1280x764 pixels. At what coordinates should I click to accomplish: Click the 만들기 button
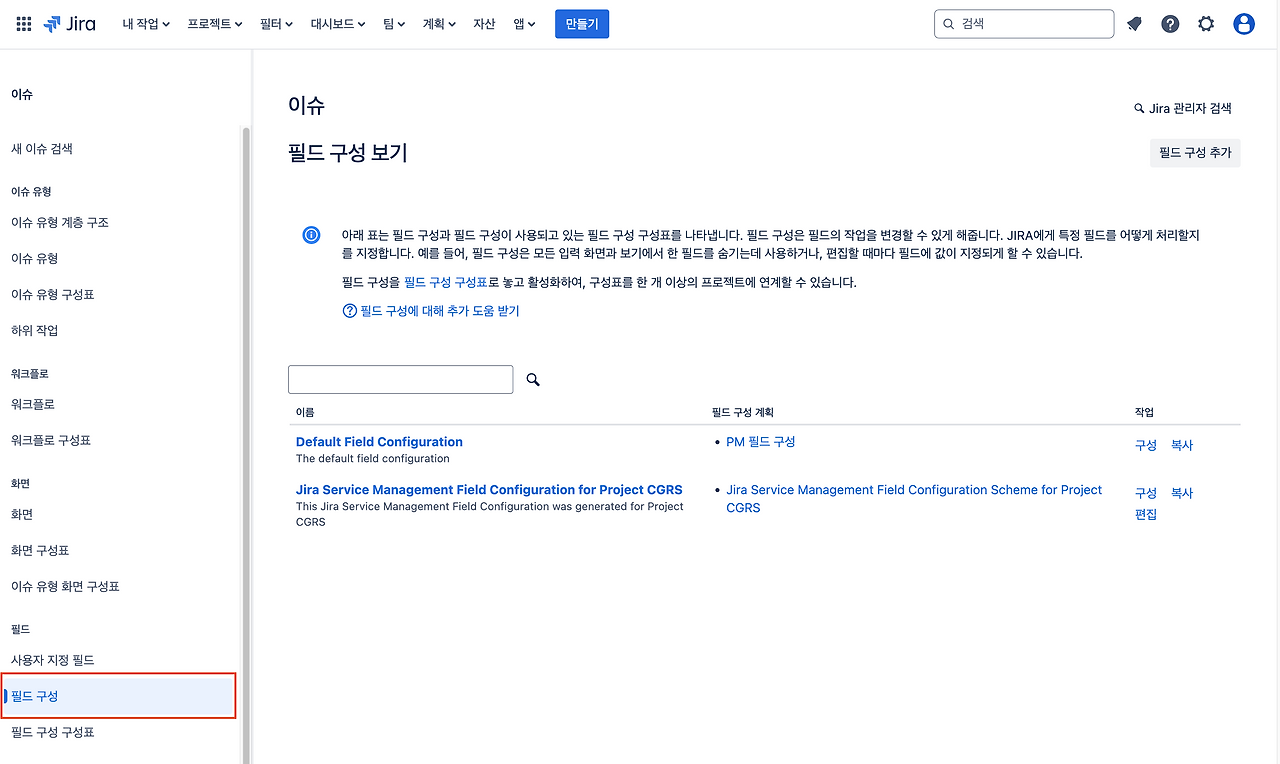(x=581, y=23)
